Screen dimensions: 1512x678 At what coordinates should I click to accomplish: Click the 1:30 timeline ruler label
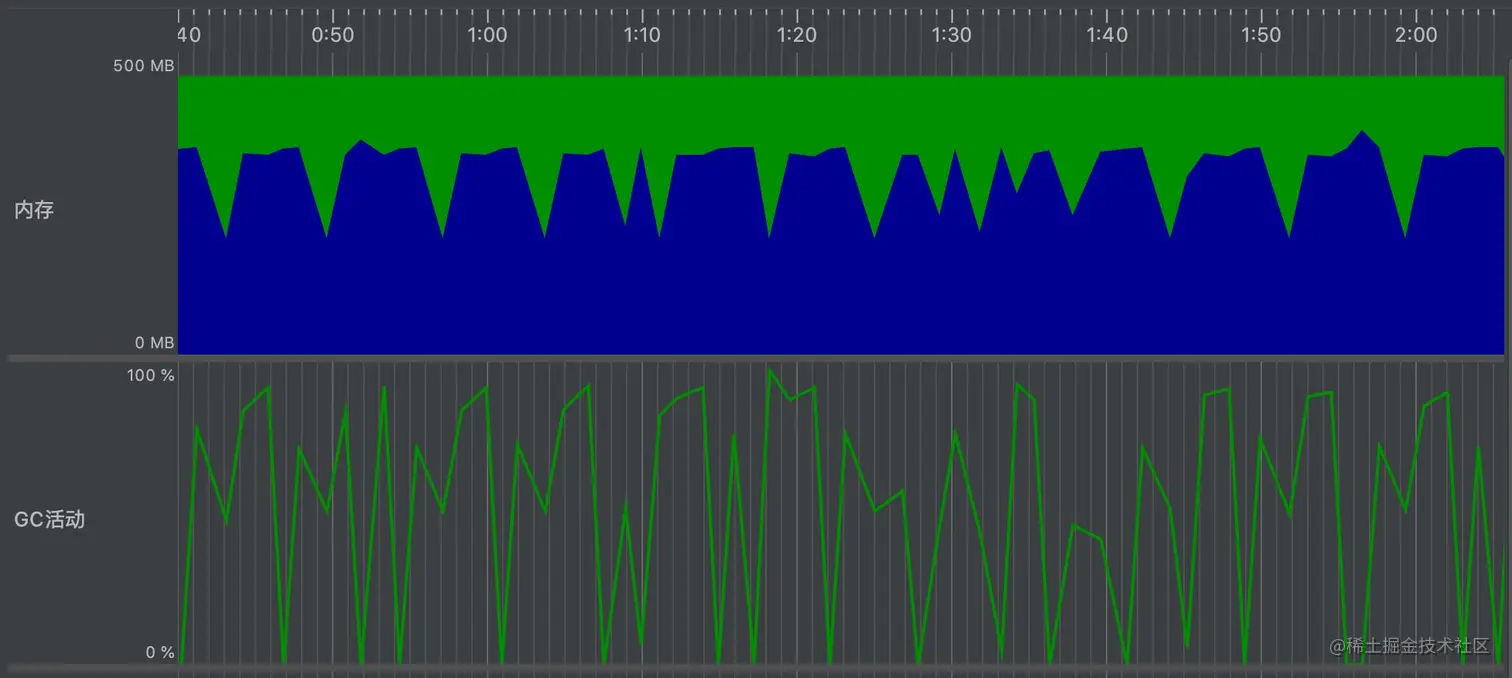tap(951, 35)
